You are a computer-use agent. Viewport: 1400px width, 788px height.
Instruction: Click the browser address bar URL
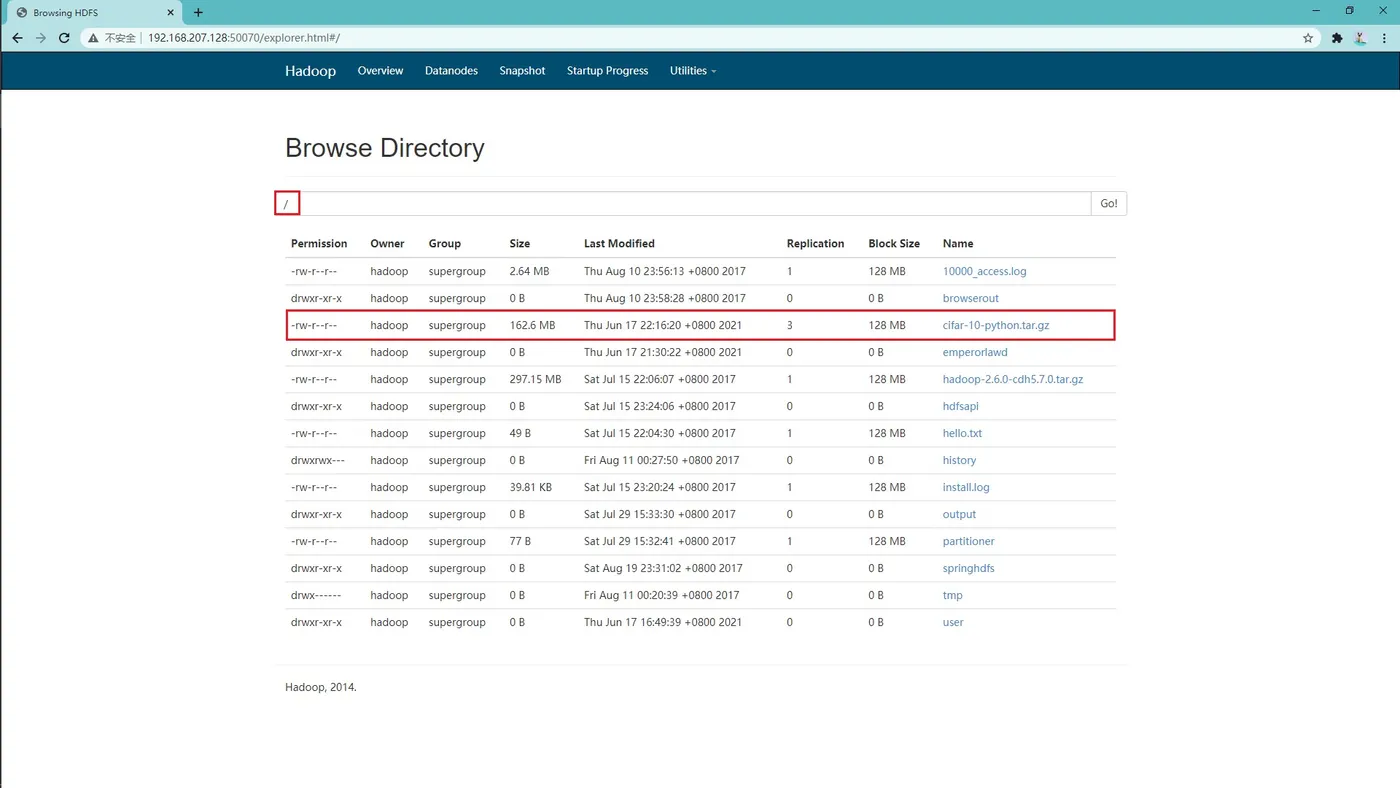click(244, 38)
